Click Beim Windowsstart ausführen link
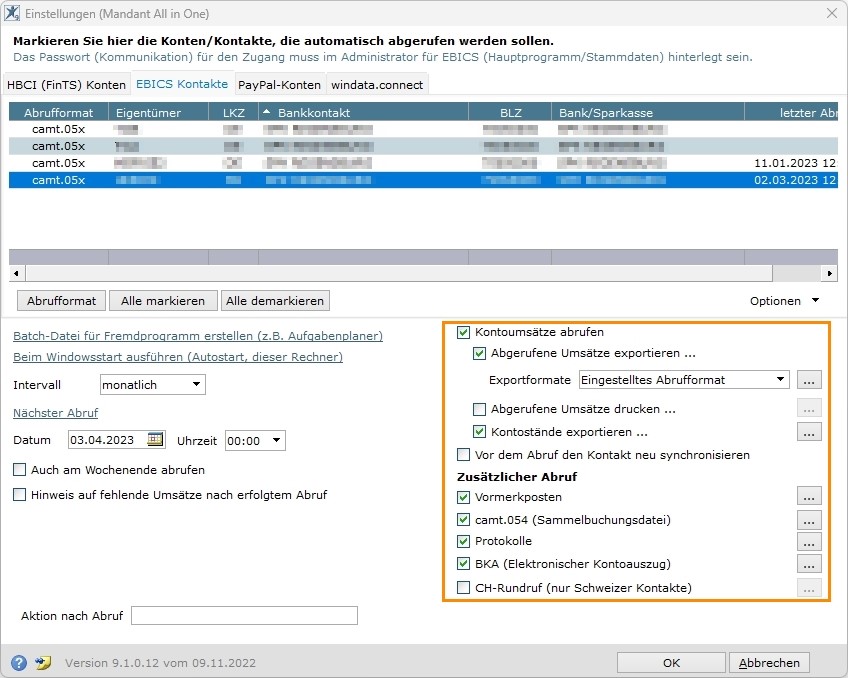 tap(178, 357)
